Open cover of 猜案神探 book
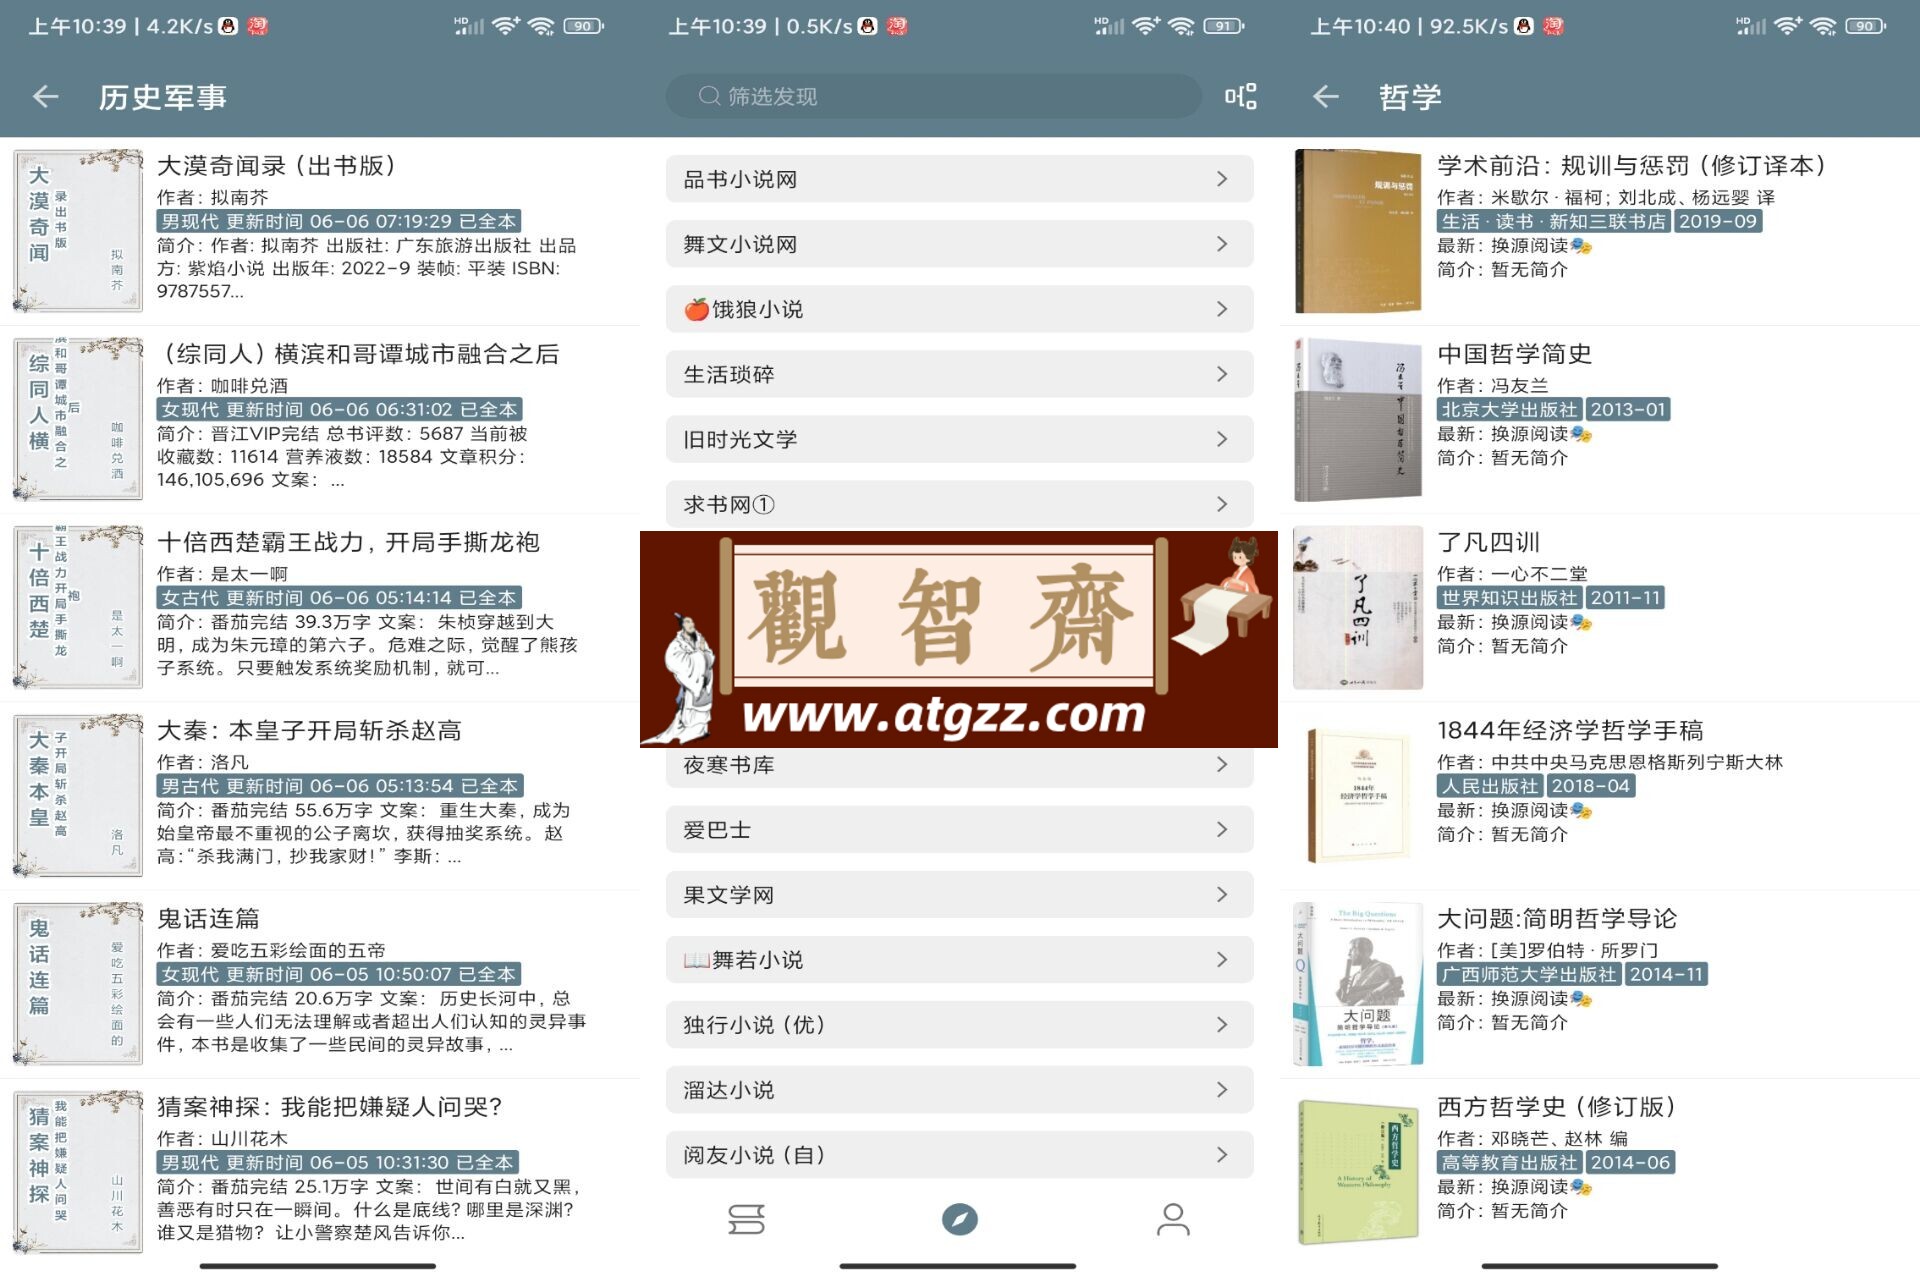Viewport: 1920px width, 1279px height. [x=78, y=1171]
